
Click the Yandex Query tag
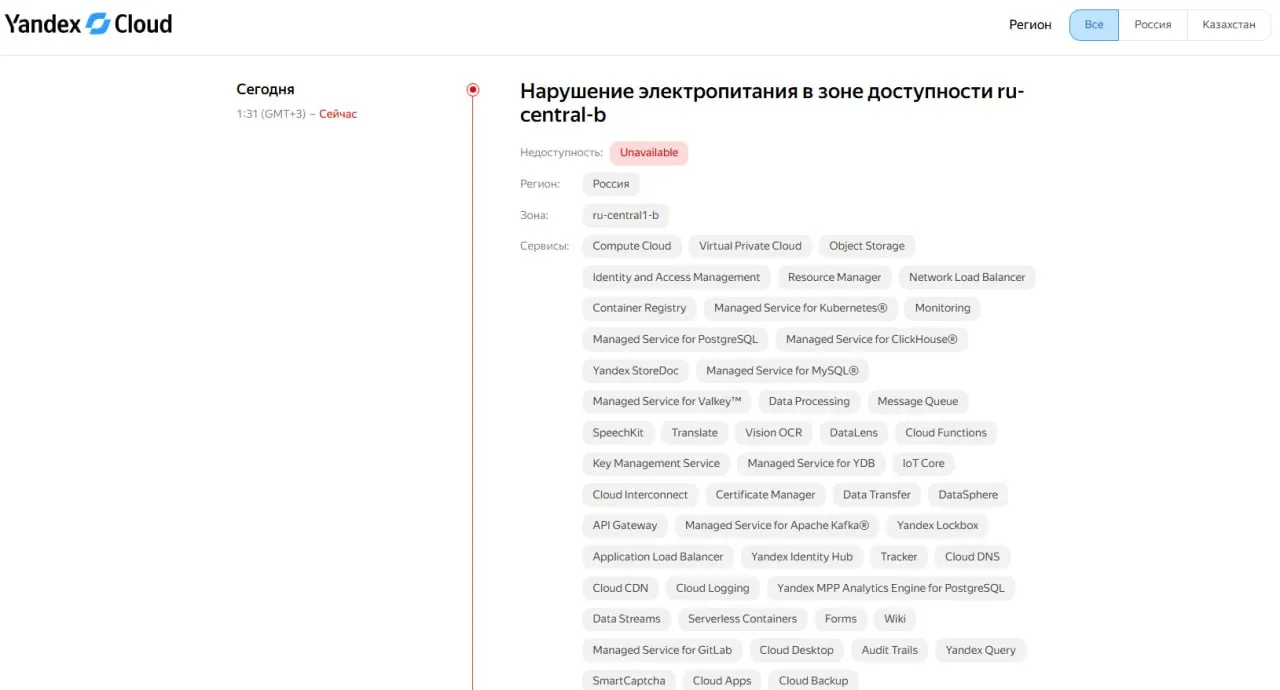[981, 649]
